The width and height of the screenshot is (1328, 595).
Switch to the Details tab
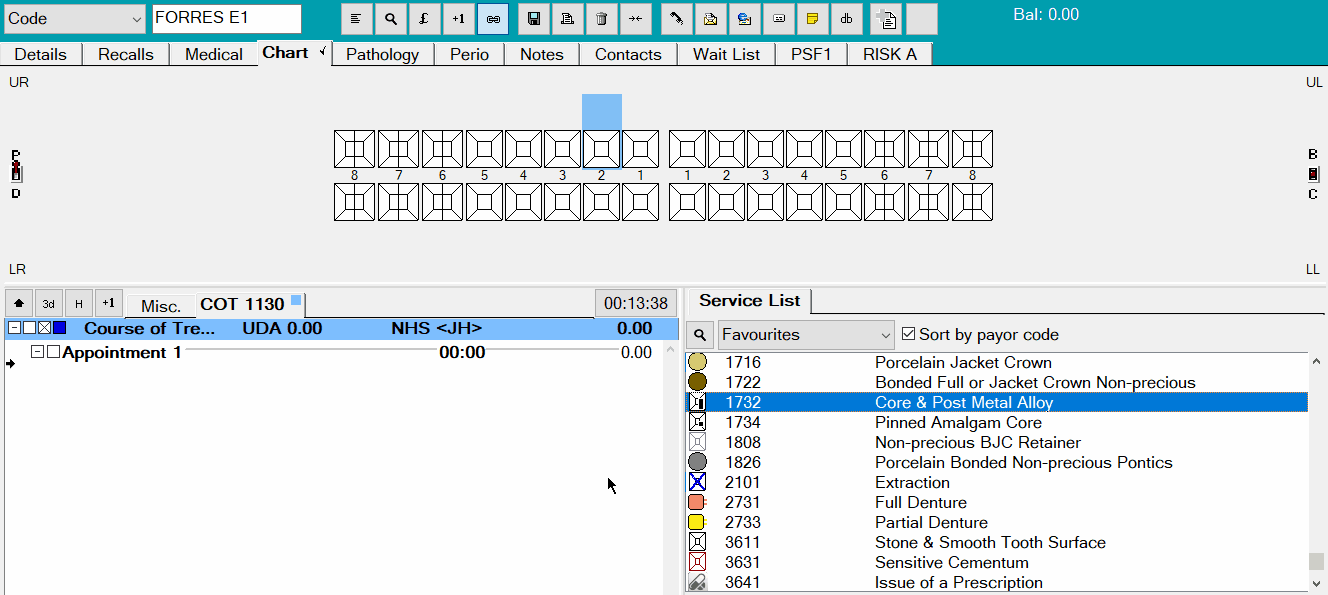pyautogui.click(x=41, y=54)
